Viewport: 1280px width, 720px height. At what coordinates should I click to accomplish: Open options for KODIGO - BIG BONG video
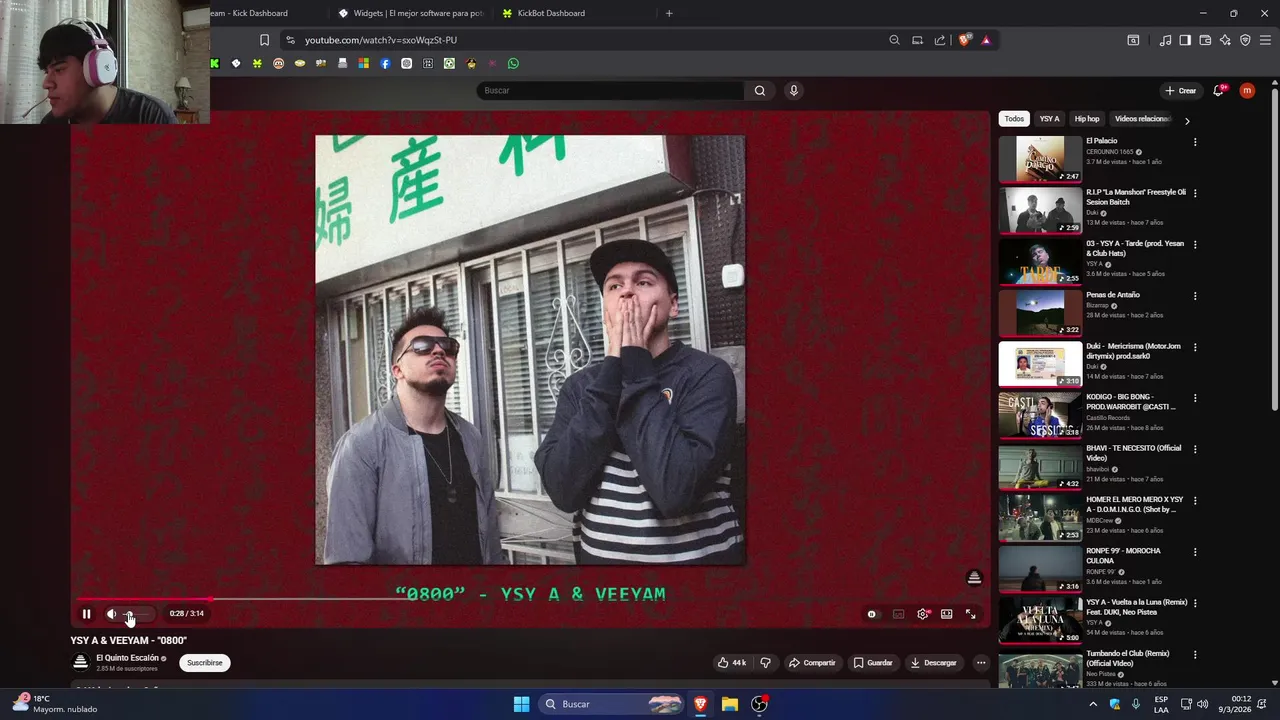click(x=1195, y=398)
